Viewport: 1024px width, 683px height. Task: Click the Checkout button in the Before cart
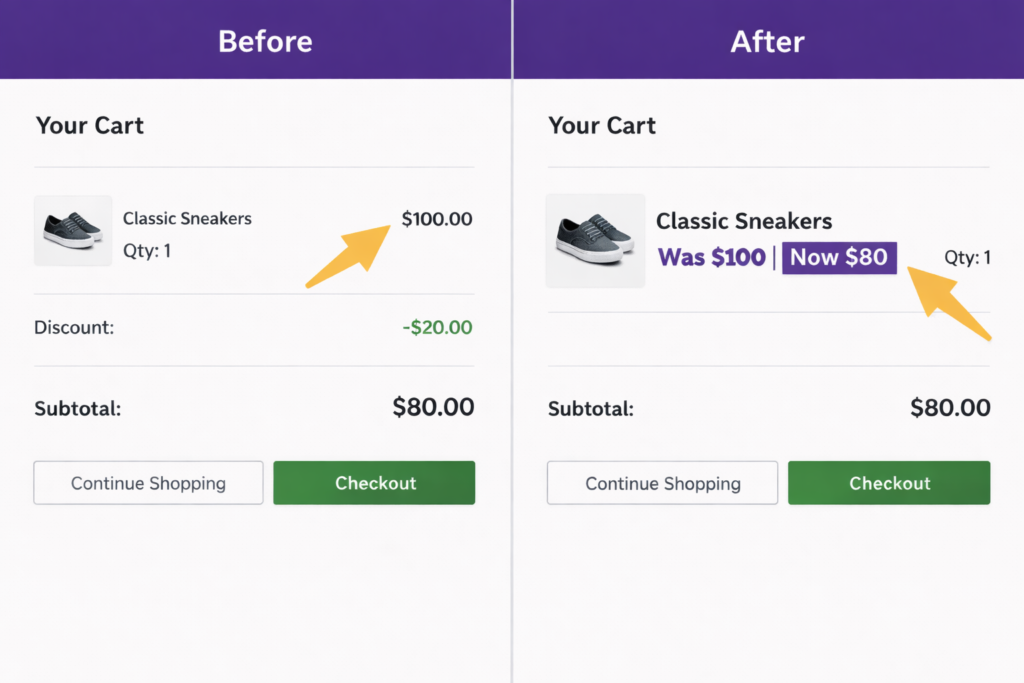pyautogui.click(x=374, y=483)
